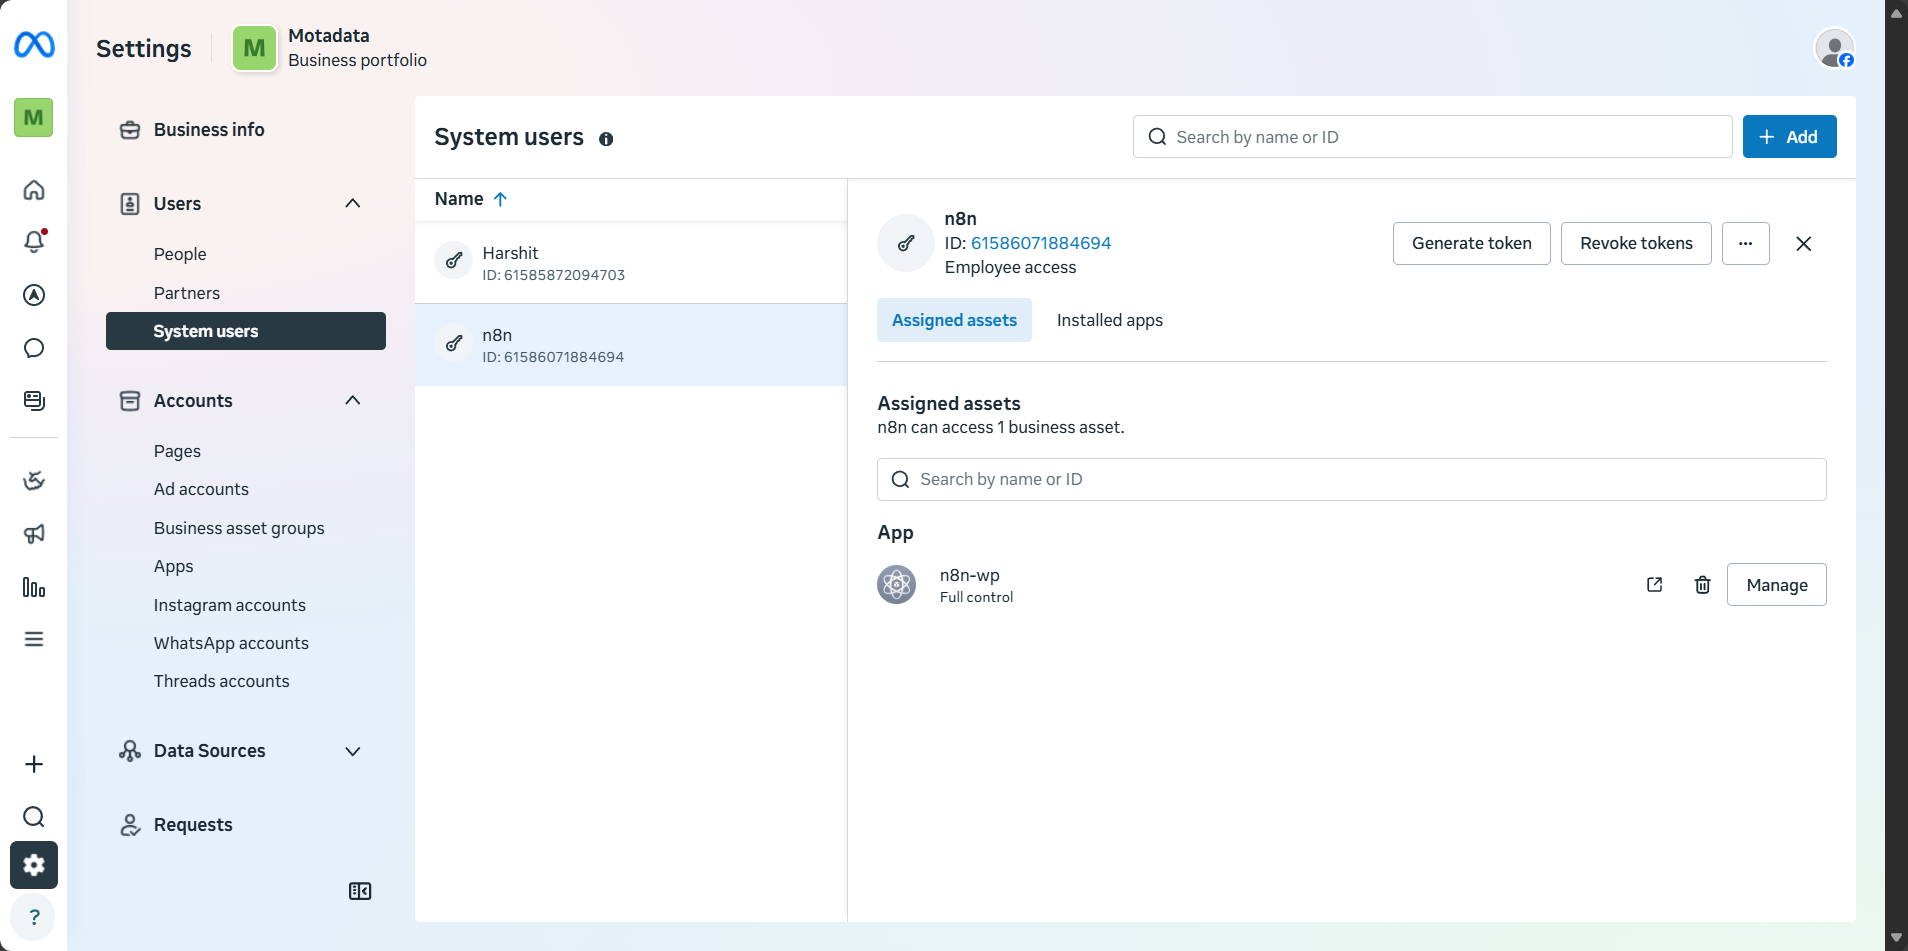
Task: Open Ad accounts in sidebar
Action: click(x=201, y=489)
